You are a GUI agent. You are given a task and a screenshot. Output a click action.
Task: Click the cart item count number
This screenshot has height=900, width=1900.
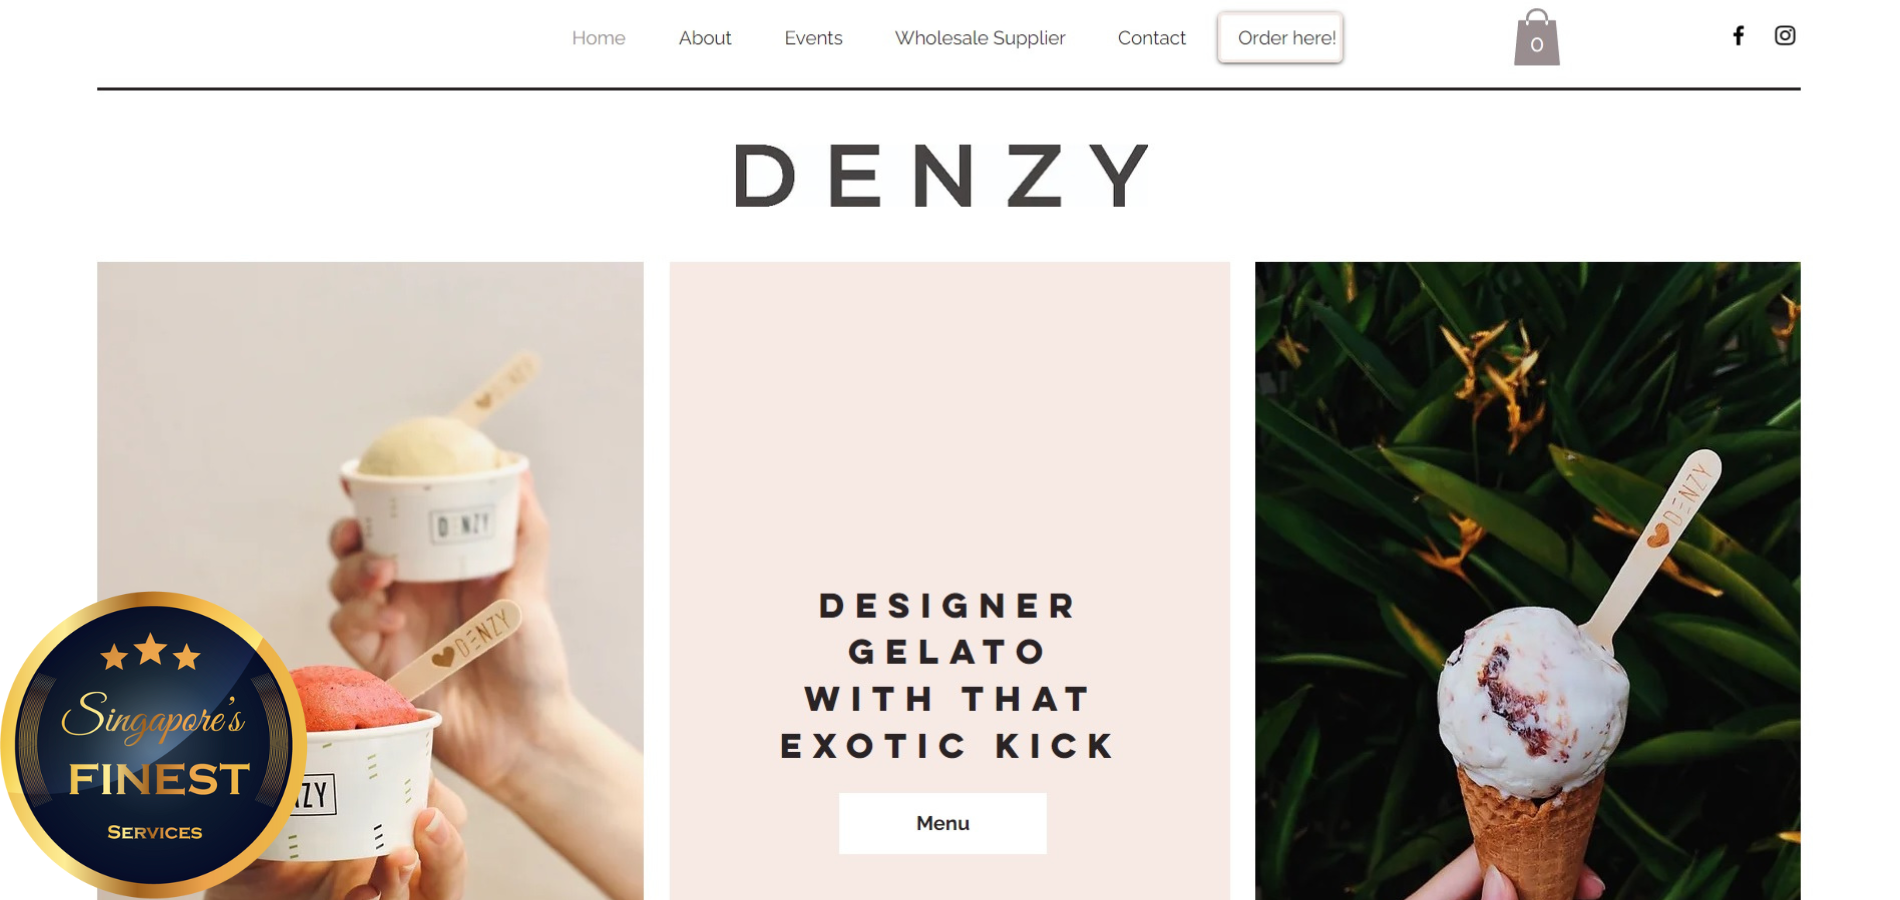[1537, 45]
